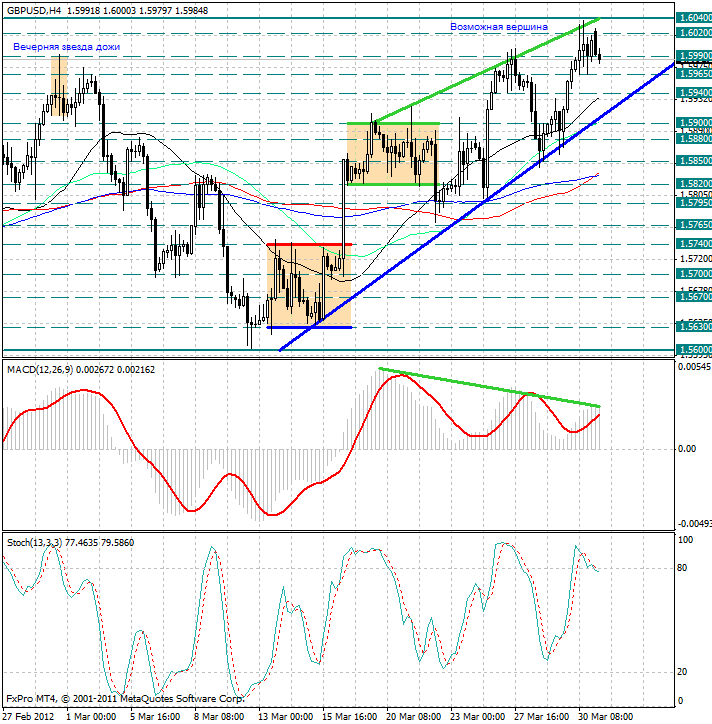Select the shaded doji highlight rectangle
This screenshot has width=712, height=724.
click(x=59, y=85)
